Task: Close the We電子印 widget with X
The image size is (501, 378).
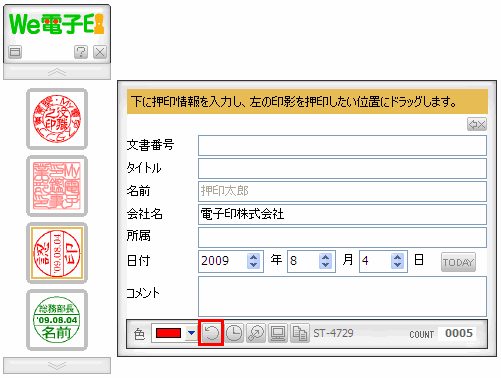Action: click(100, 52)
